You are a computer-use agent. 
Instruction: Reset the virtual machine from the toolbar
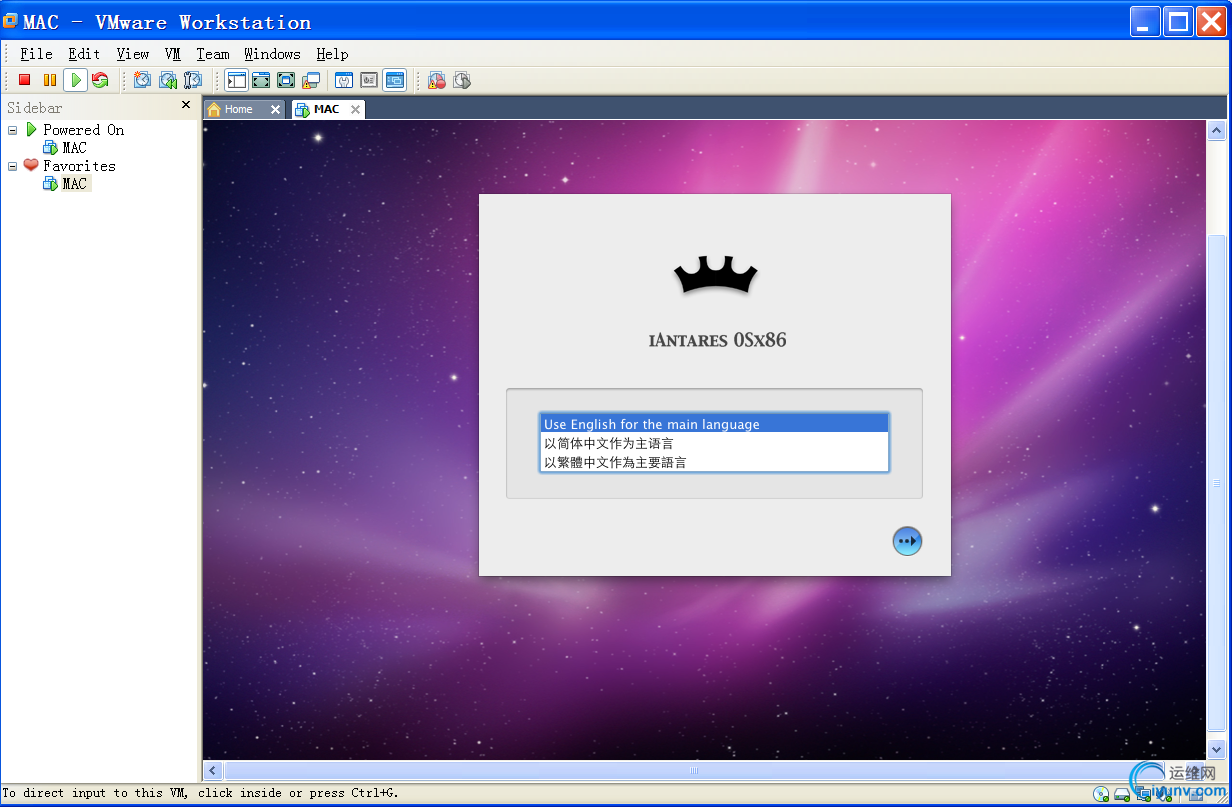[x=100, y=80]
